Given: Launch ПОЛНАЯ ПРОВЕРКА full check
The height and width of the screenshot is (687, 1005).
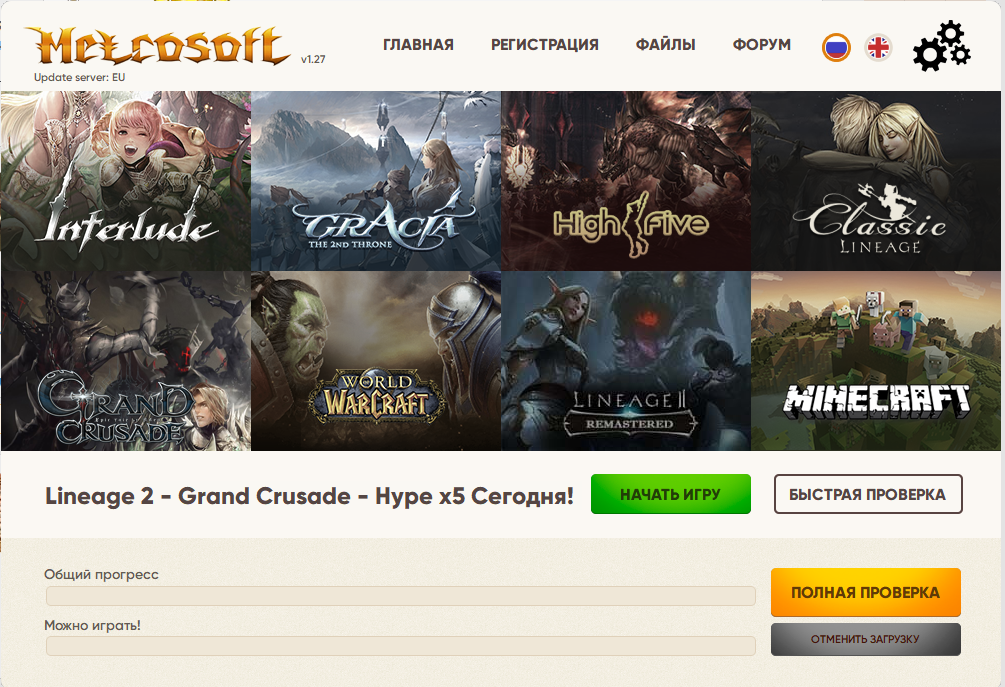Looking at the screenshot, I should [865, 592].
